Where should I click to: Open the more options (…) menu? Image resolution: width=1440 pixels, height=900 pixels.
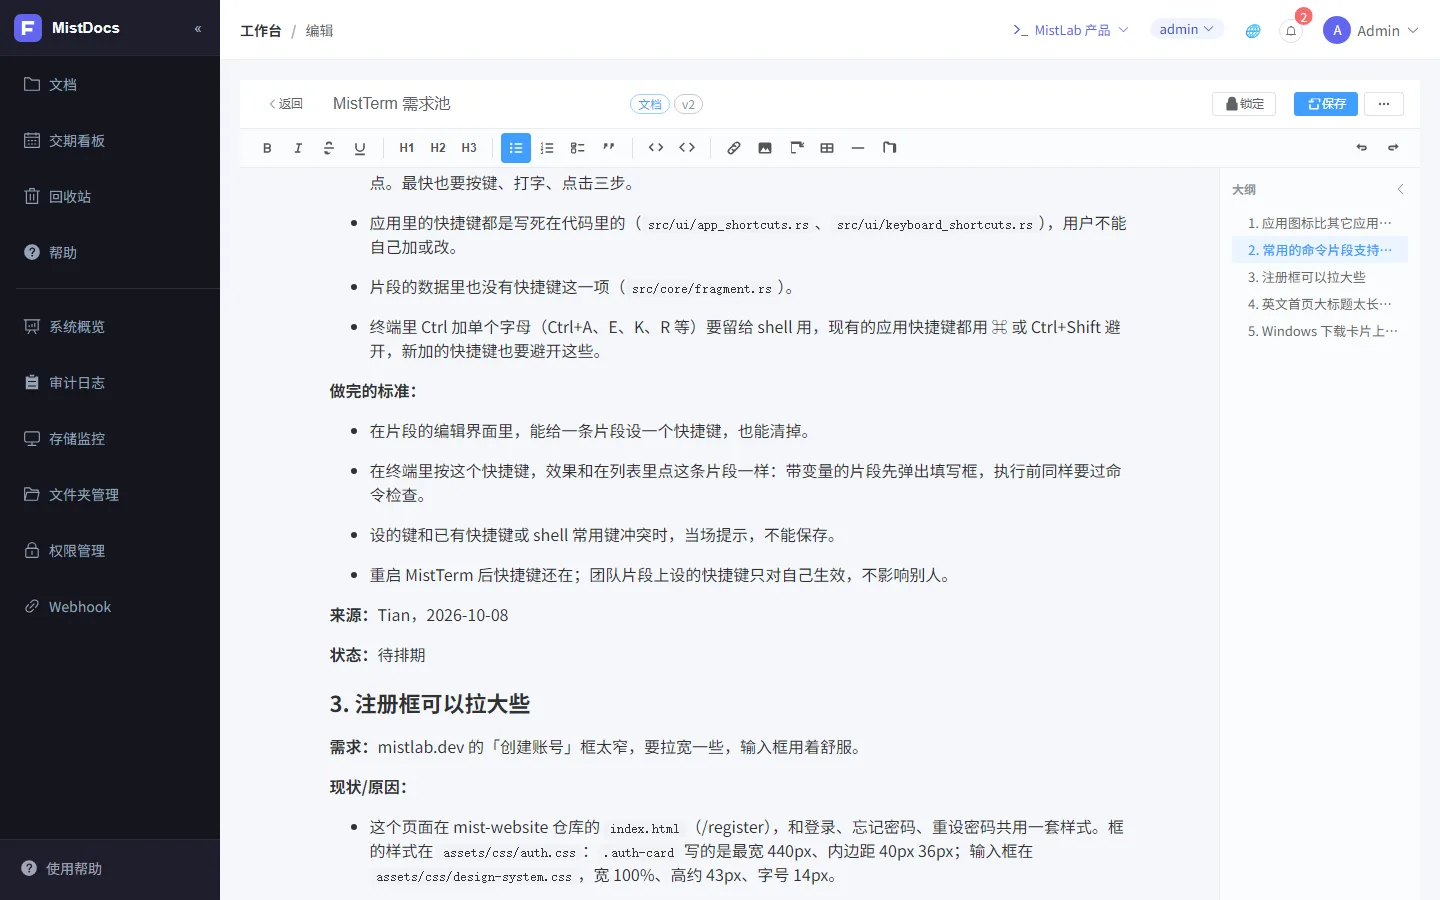point(1384,104)
